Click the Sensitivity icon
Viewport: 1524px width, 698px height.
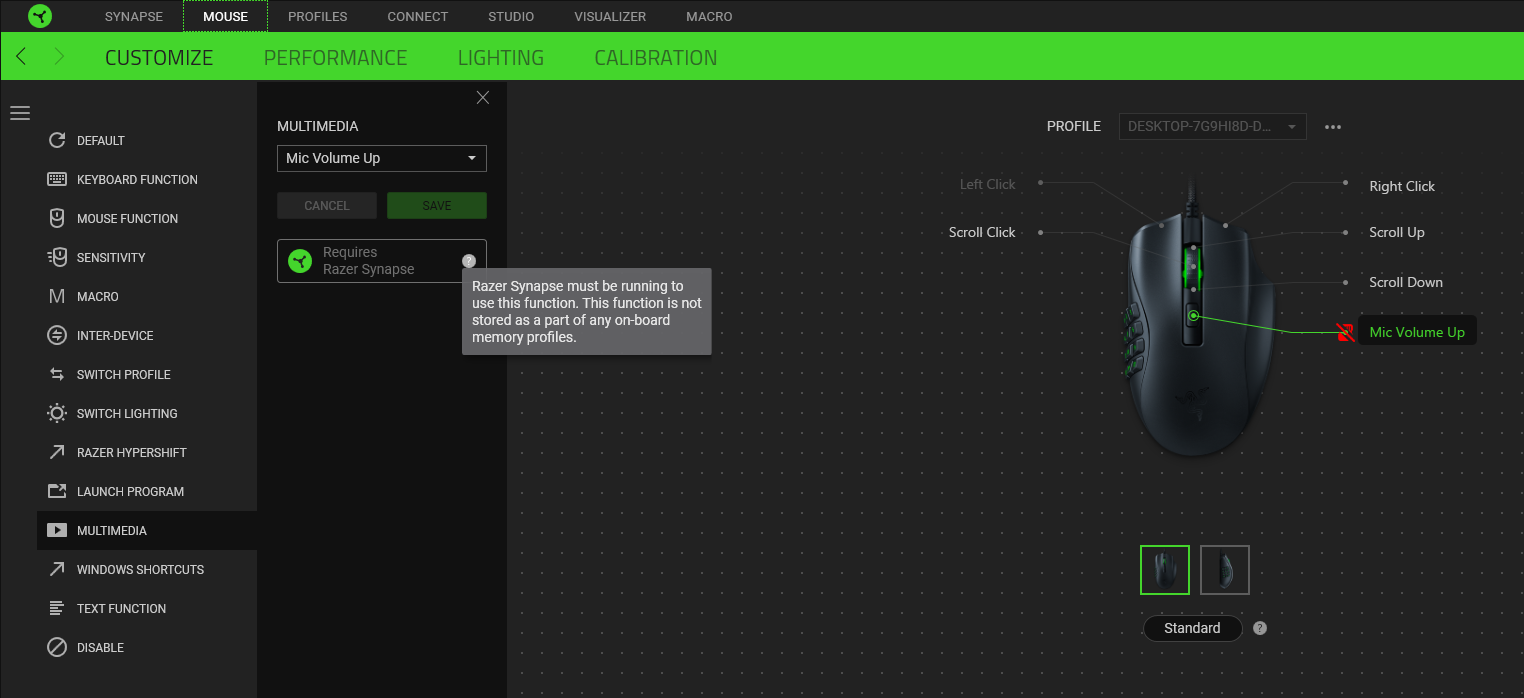(x=57, y=257)
